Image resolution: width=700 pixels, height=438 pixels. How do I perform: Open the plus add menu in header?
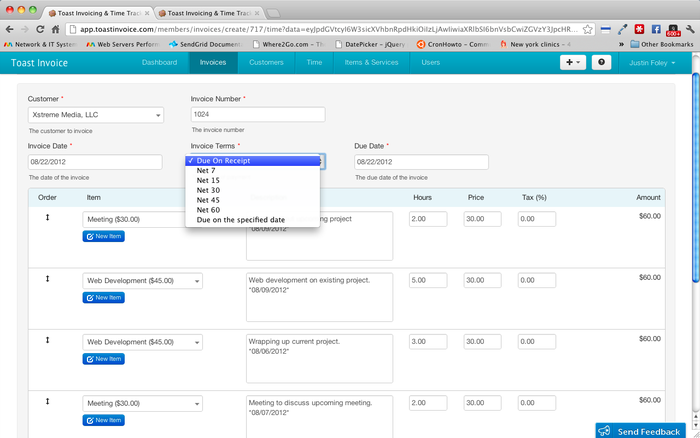573,62
